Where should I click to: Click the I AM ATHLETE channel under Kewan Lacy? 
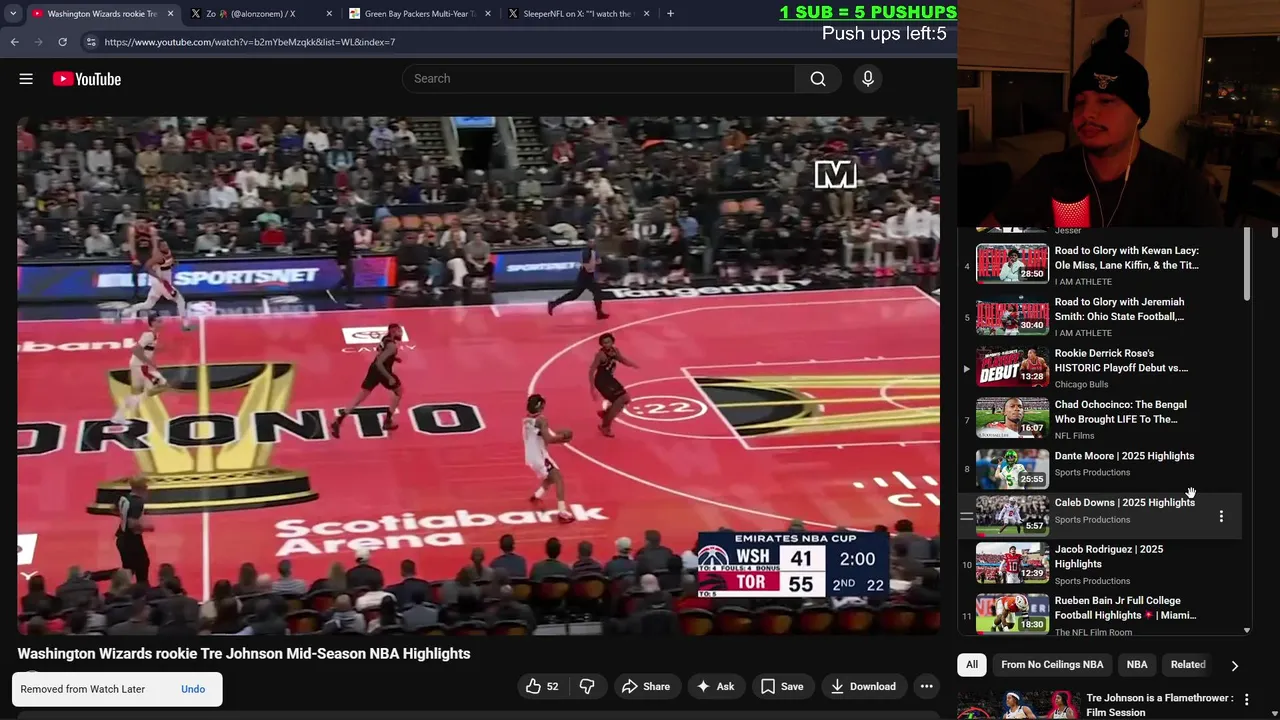(x=1083, y=282)
